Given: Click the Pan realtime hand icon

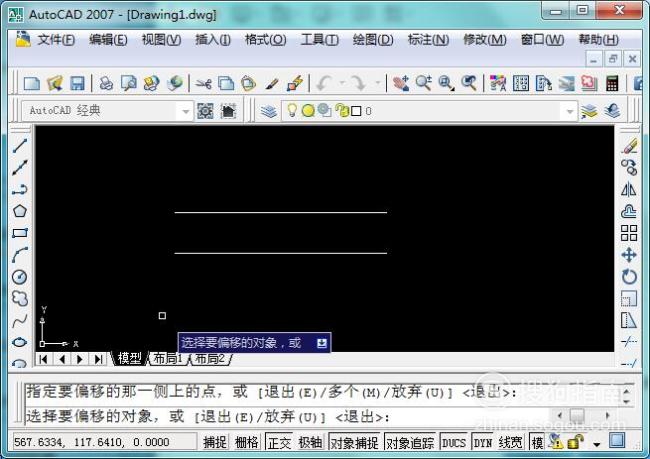Looking at the screenshot, I should tap(400, 83).
